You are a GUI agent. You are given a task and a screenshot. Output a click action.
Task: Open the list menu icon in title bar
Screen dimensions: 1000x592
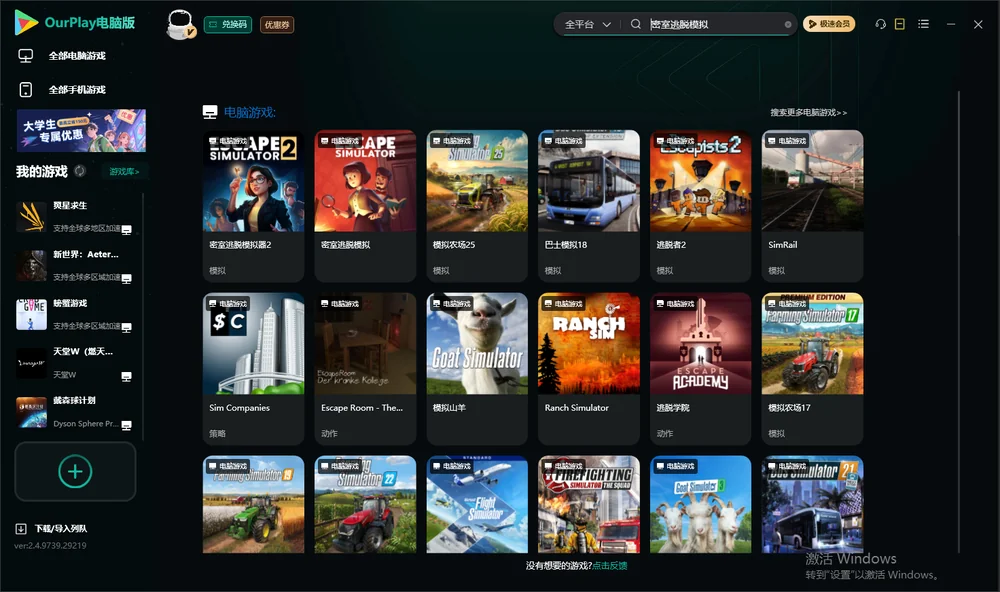923,24
